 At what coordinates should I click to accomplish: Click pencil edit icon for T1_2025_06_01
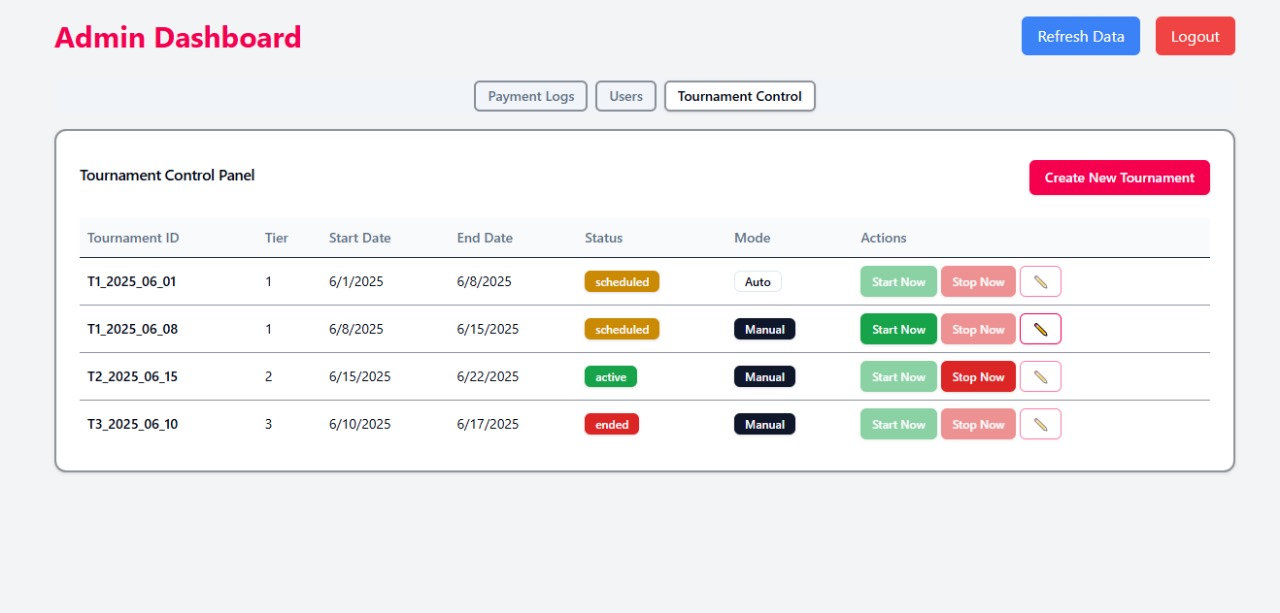pyautogui.click(x=1040, y=282)
